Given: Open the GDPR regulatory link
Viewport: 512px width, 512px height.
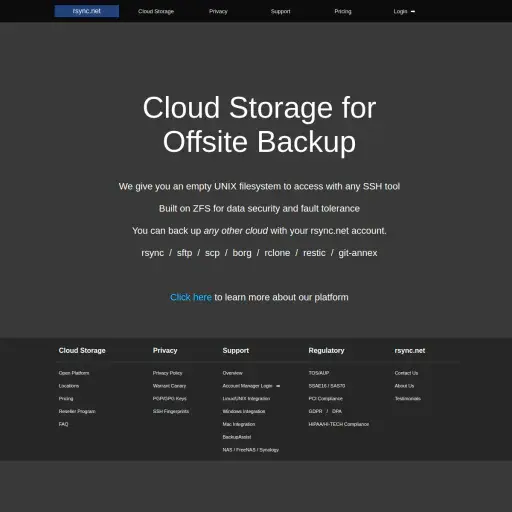Looking at the screenshot, I should tap(315, 411).
